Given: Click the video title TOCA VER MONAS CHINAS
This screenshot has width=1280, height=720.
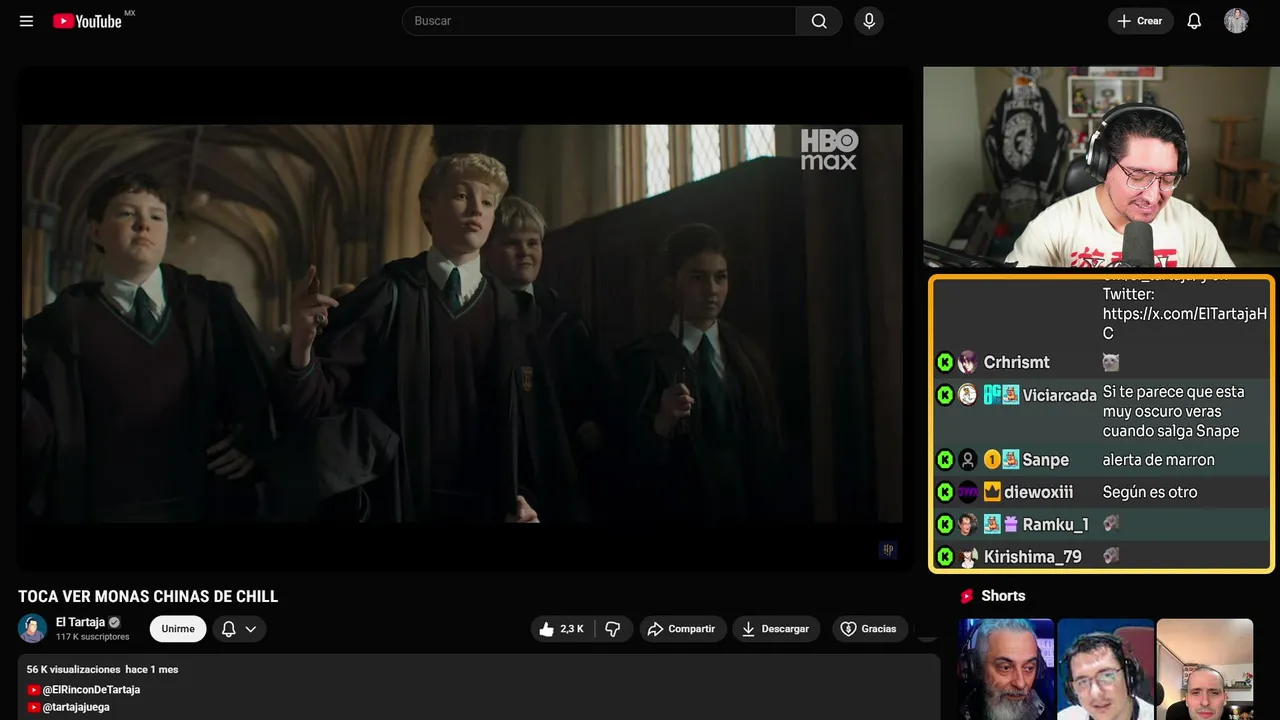Looking at the screenshot, I should click(x=148, y=596).
